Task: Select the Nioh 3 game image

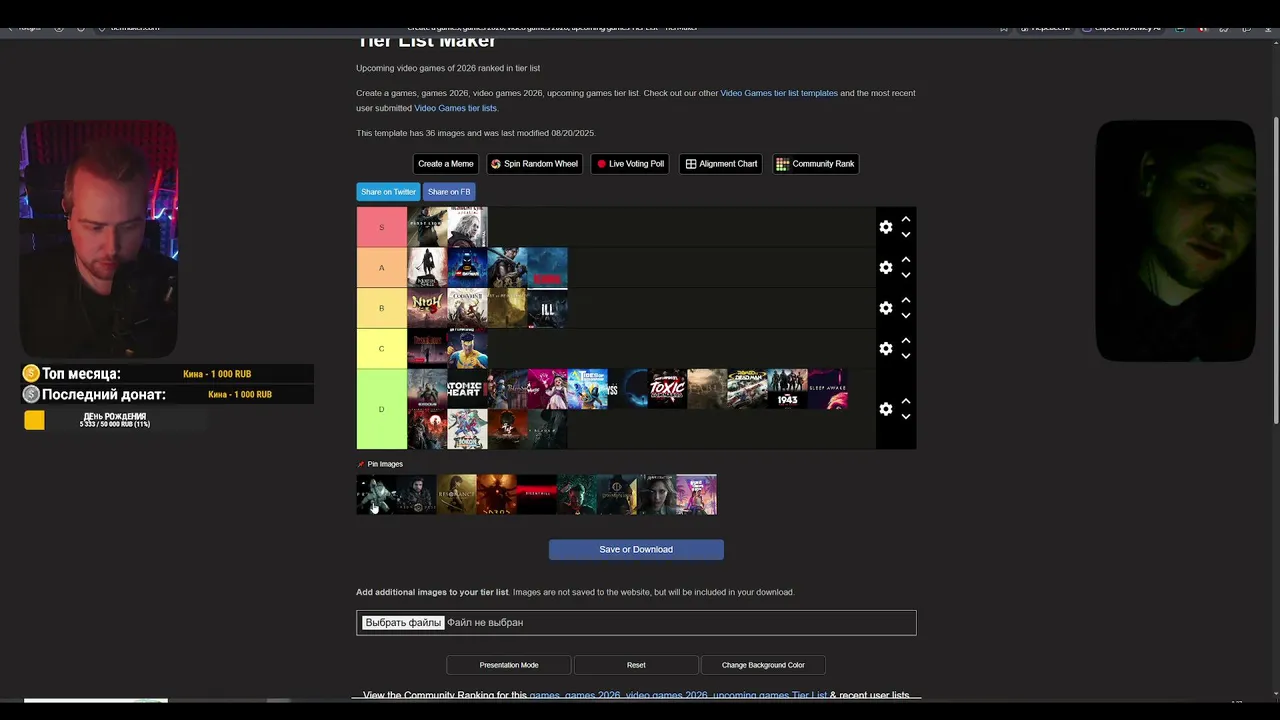Action: point(427,308)
